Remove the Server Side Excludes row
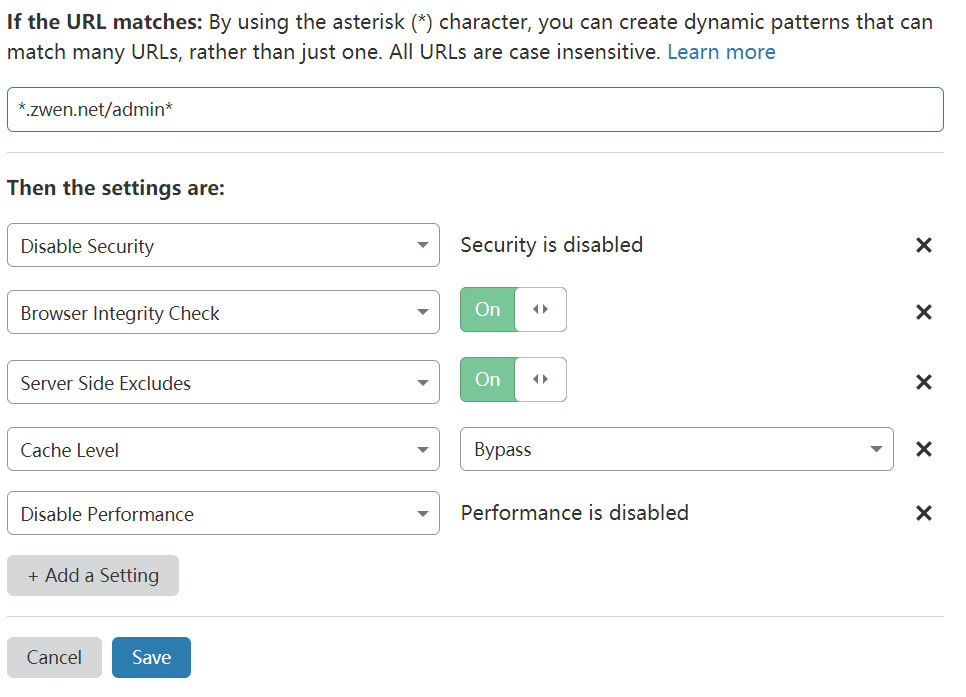966x697 pixels. [924, 382]
